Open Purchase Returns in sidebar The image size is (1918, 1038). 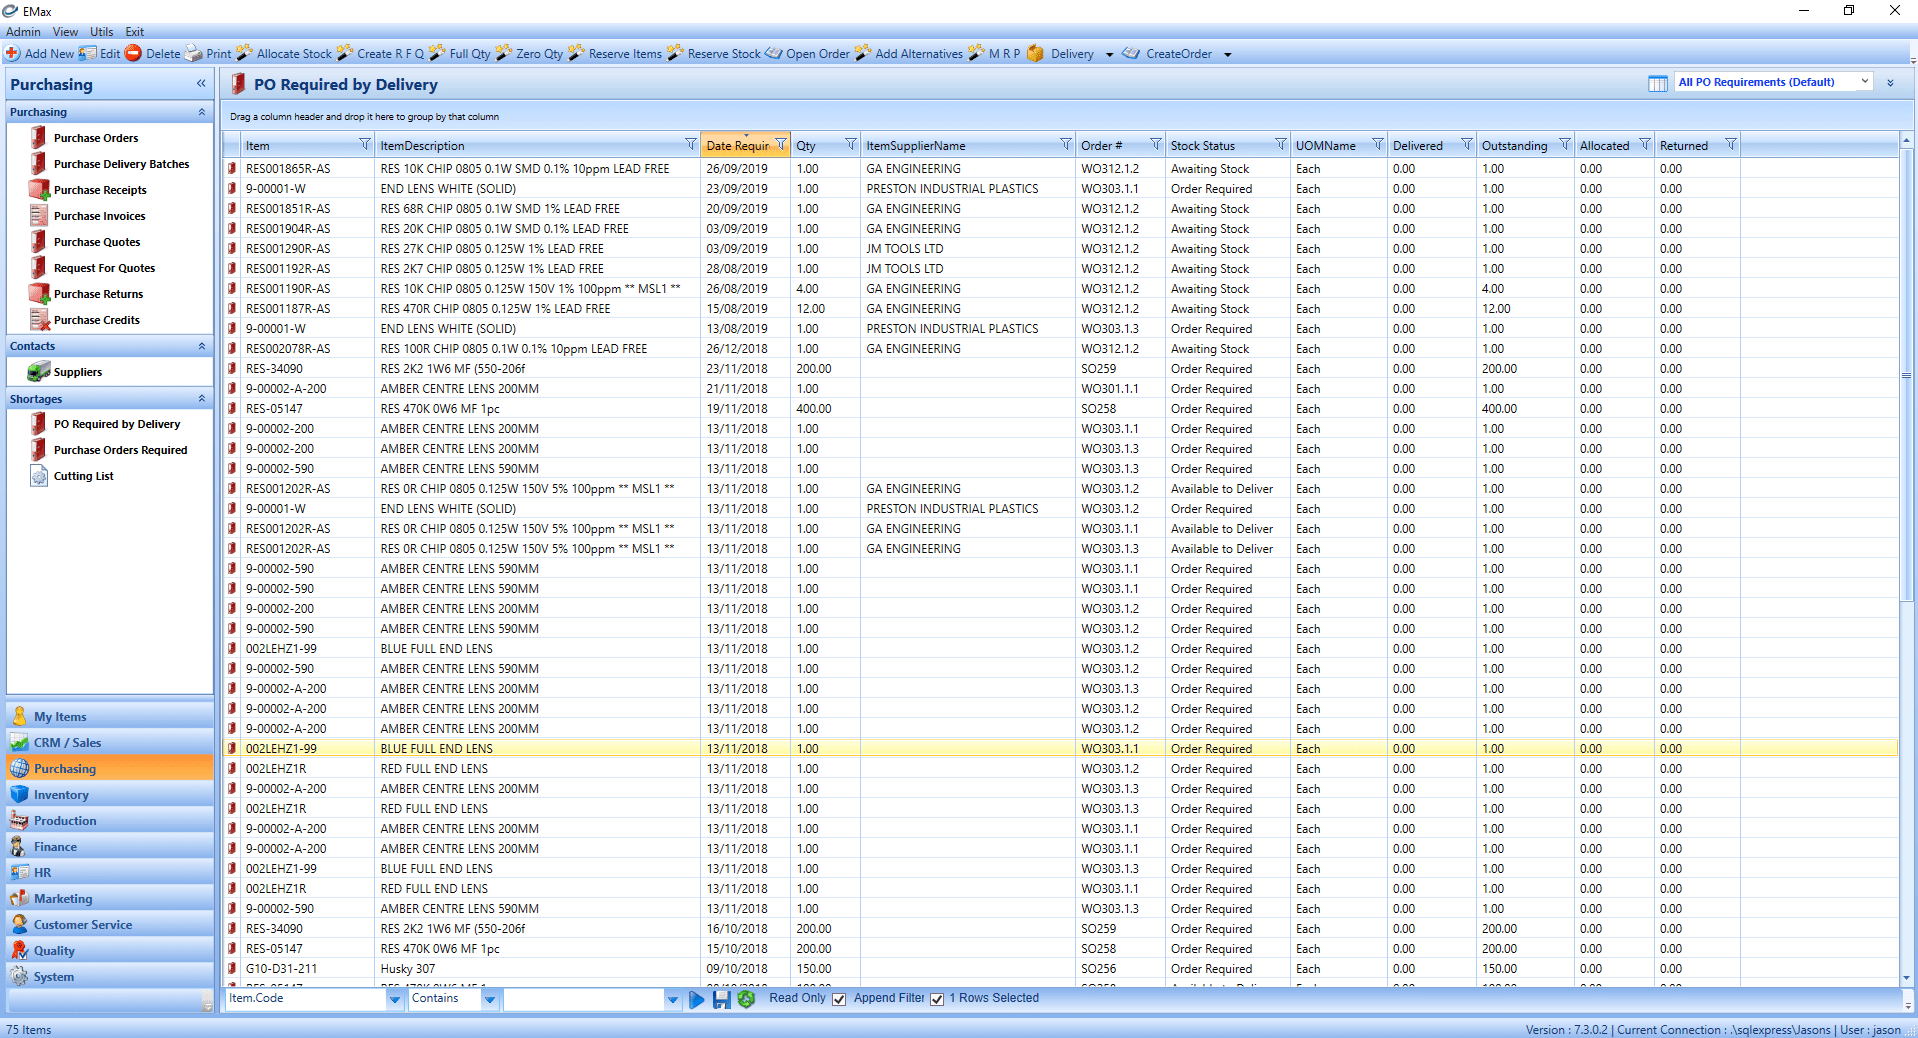pos(98,294)
